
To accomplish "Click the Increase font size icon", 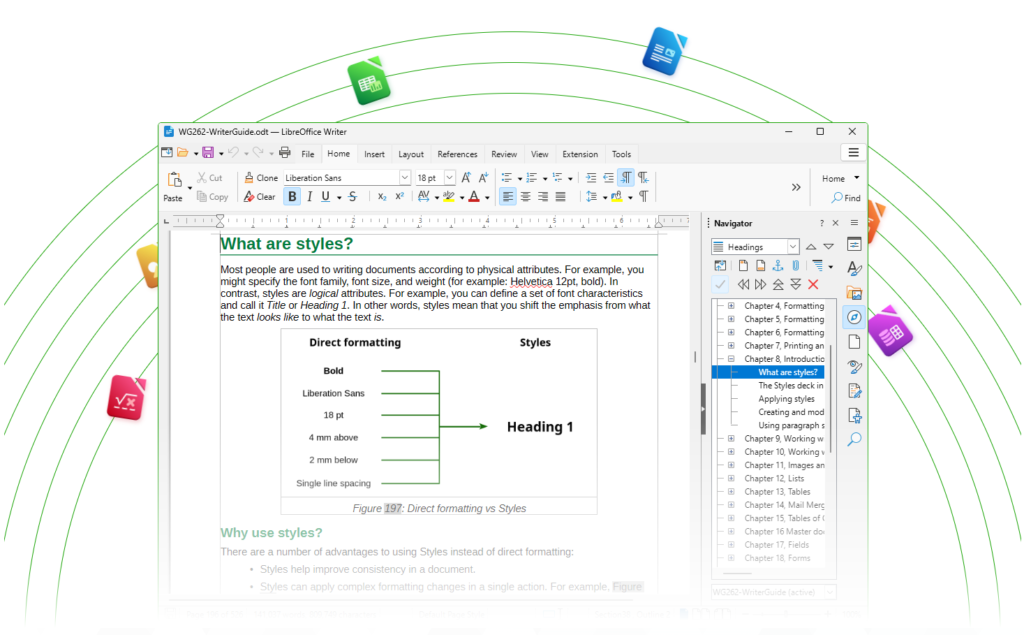I will (x=466, y=178).
